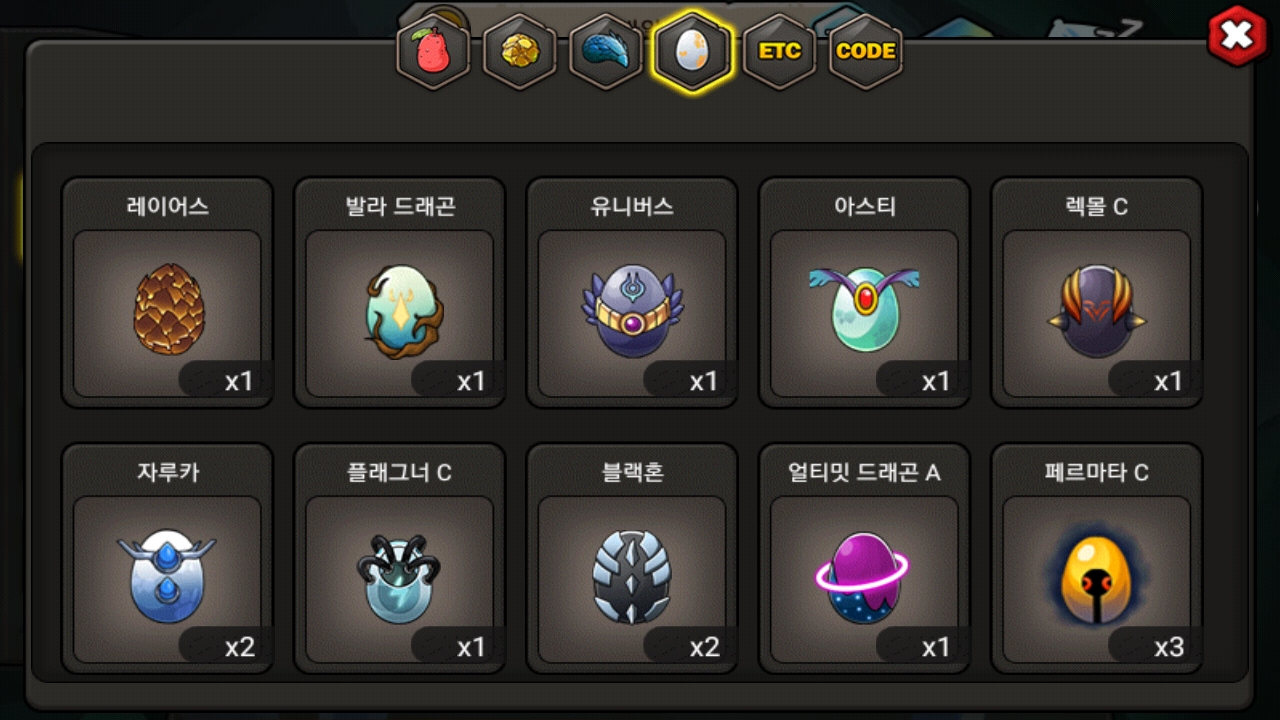Click the 블랙혼 item name label
The image size is (1280, 720).
click(632, 472)
